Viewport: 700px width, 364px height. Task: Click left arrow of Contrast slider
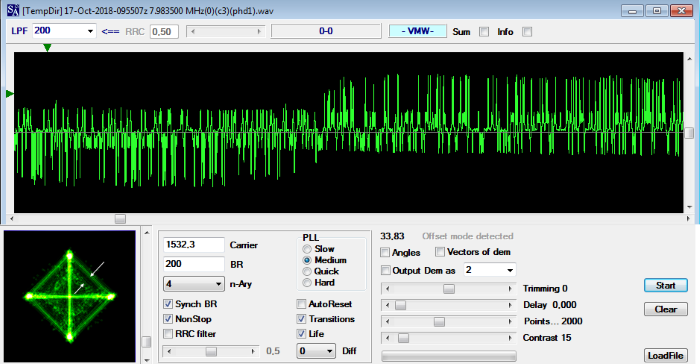[388, 339]
